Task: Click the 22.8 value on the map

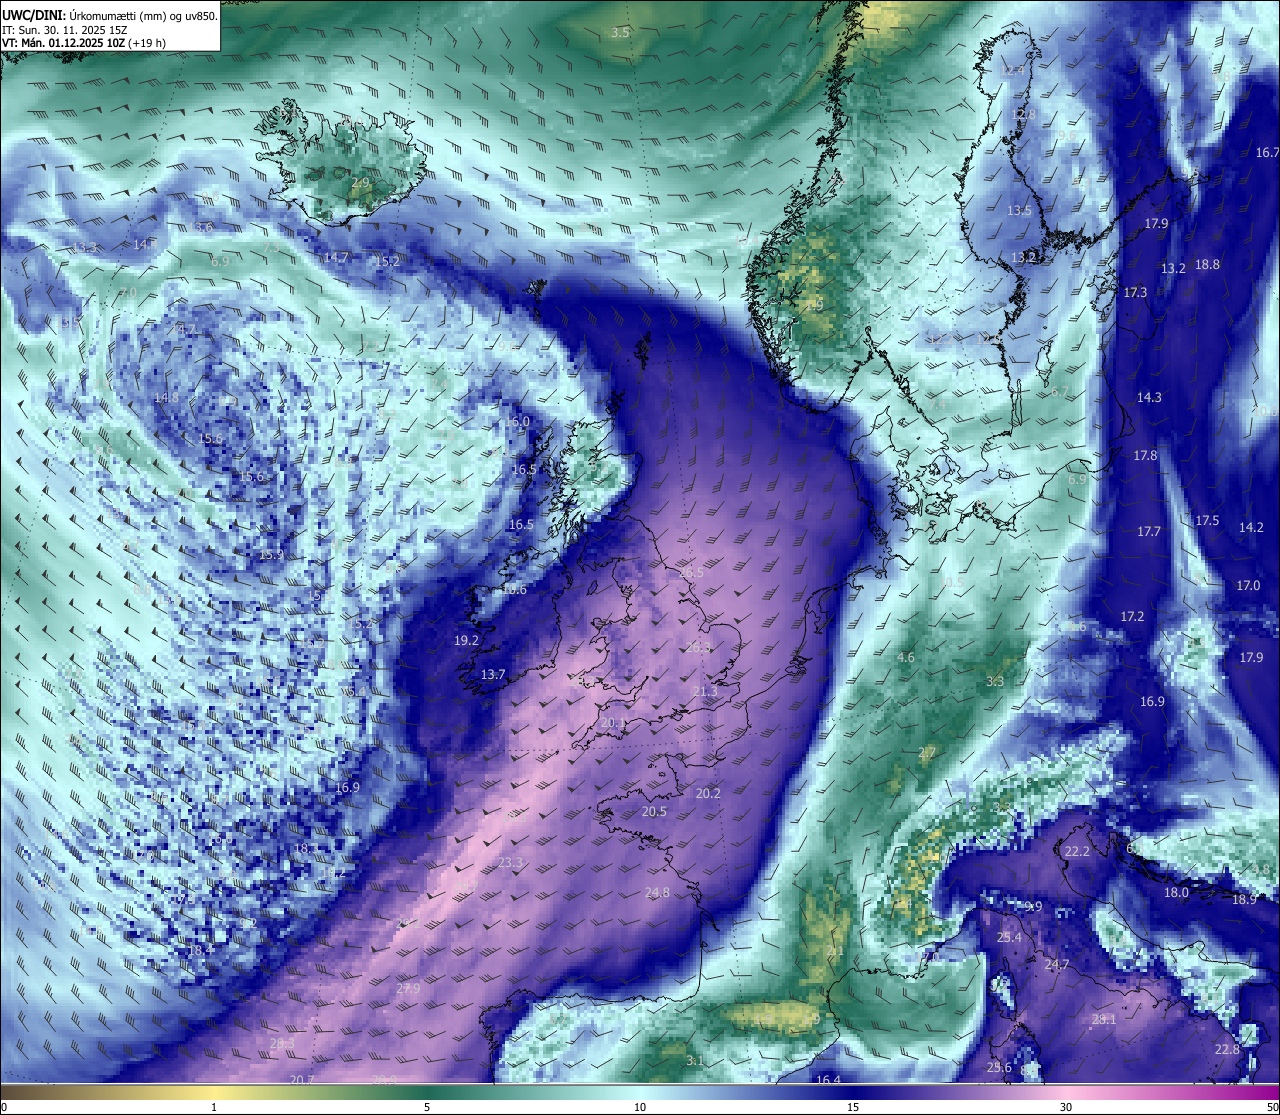Action: point(1228,1050)
